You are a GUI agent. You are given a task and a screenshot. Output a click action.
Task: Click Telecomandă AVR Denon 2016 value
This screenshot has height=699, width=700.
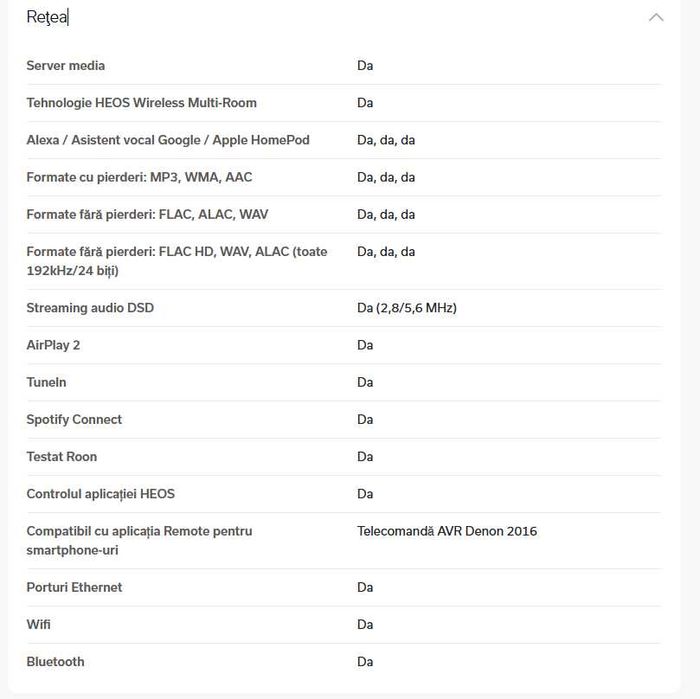point(446,531)
